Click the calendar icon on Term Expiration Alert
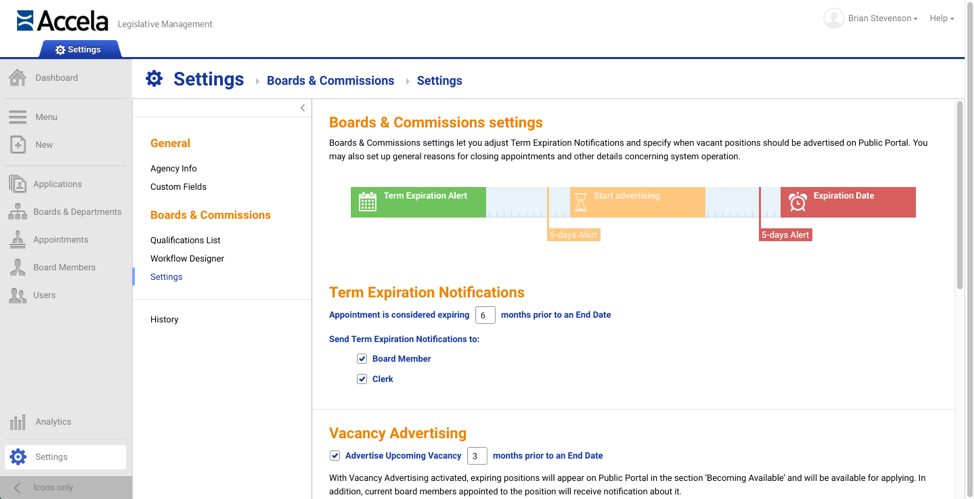Viewport: 974px width, 499px height. [x=368, y=202]
